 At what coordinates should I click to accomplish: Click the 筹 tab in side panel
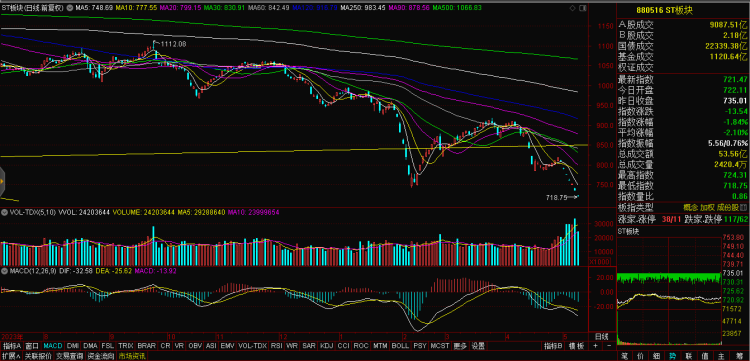[x=738, y=356]
